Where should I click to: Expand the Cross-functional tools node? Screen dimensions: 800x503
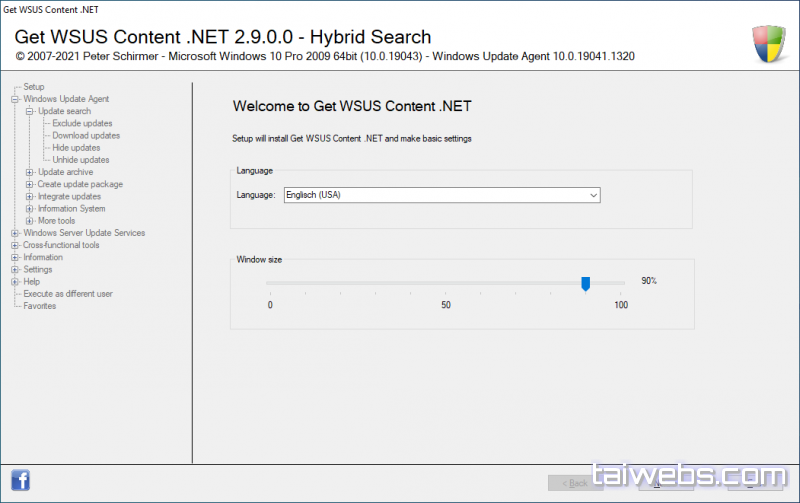[x=15, y=245]
